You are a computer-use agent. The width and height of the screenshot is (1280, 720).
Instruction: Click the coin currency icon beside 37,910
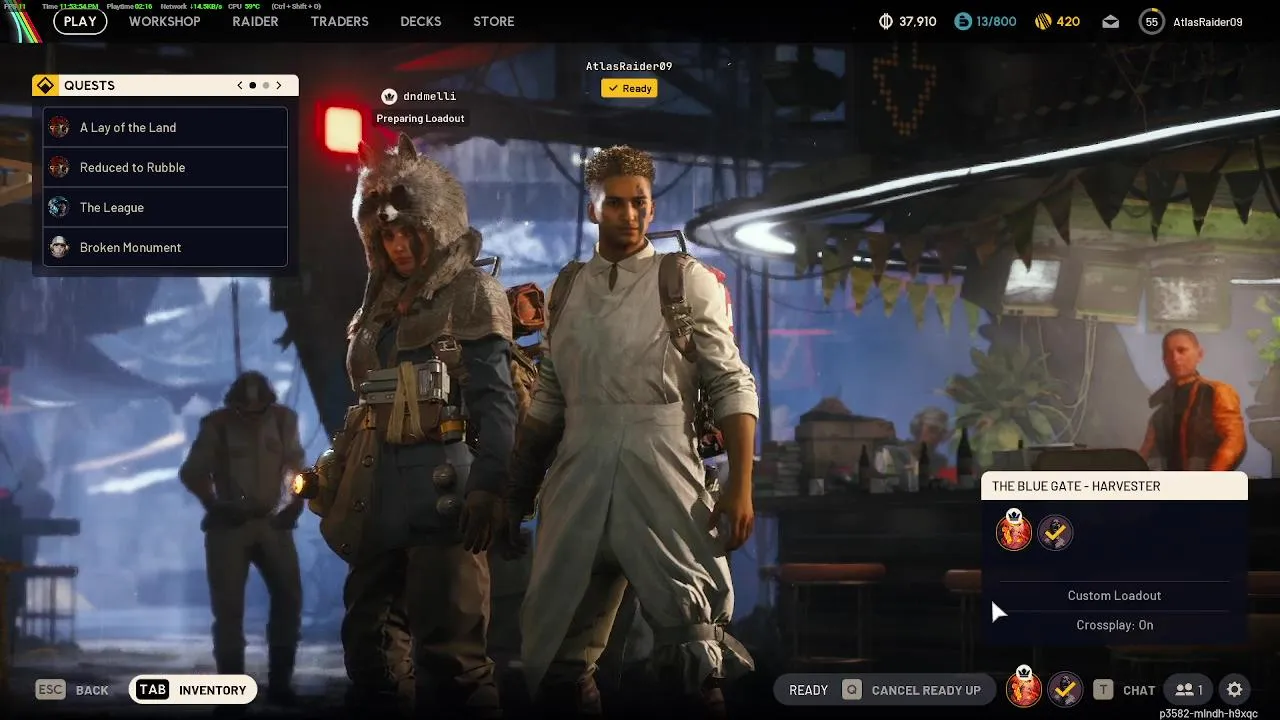[885, 21]
